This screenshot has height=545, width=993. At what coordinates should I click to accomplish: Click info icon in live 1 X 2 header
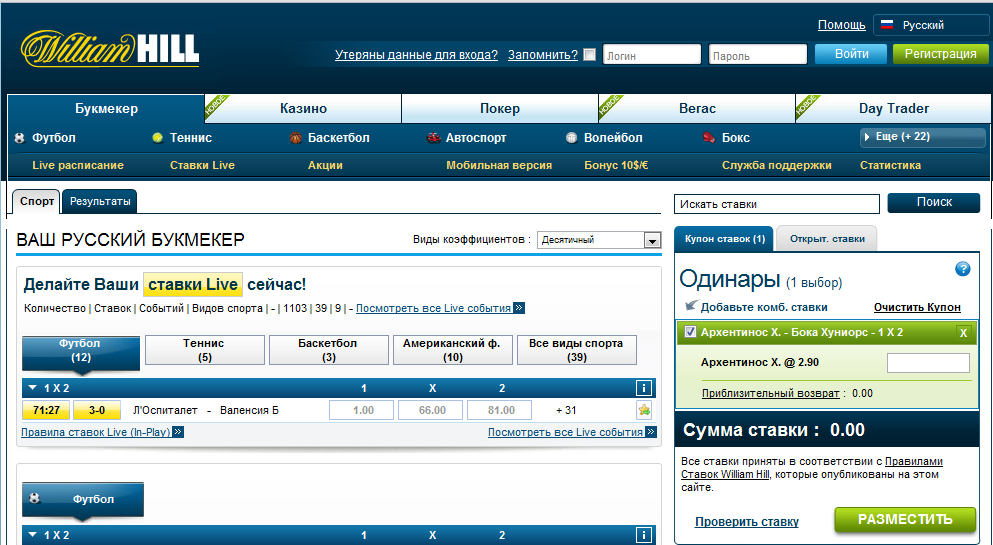(643, 388)
